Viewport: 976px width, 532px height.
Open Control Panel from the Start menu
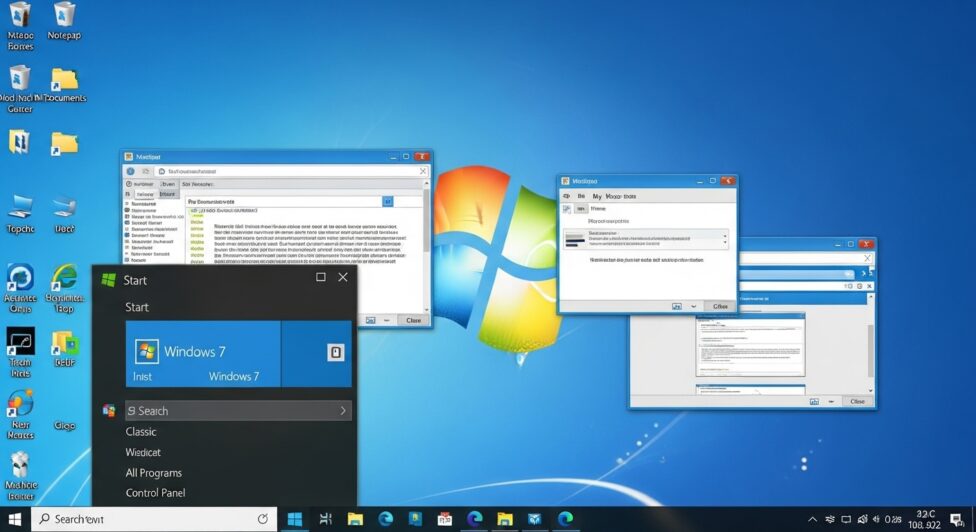pyautogui.click(x=156, y=493)
